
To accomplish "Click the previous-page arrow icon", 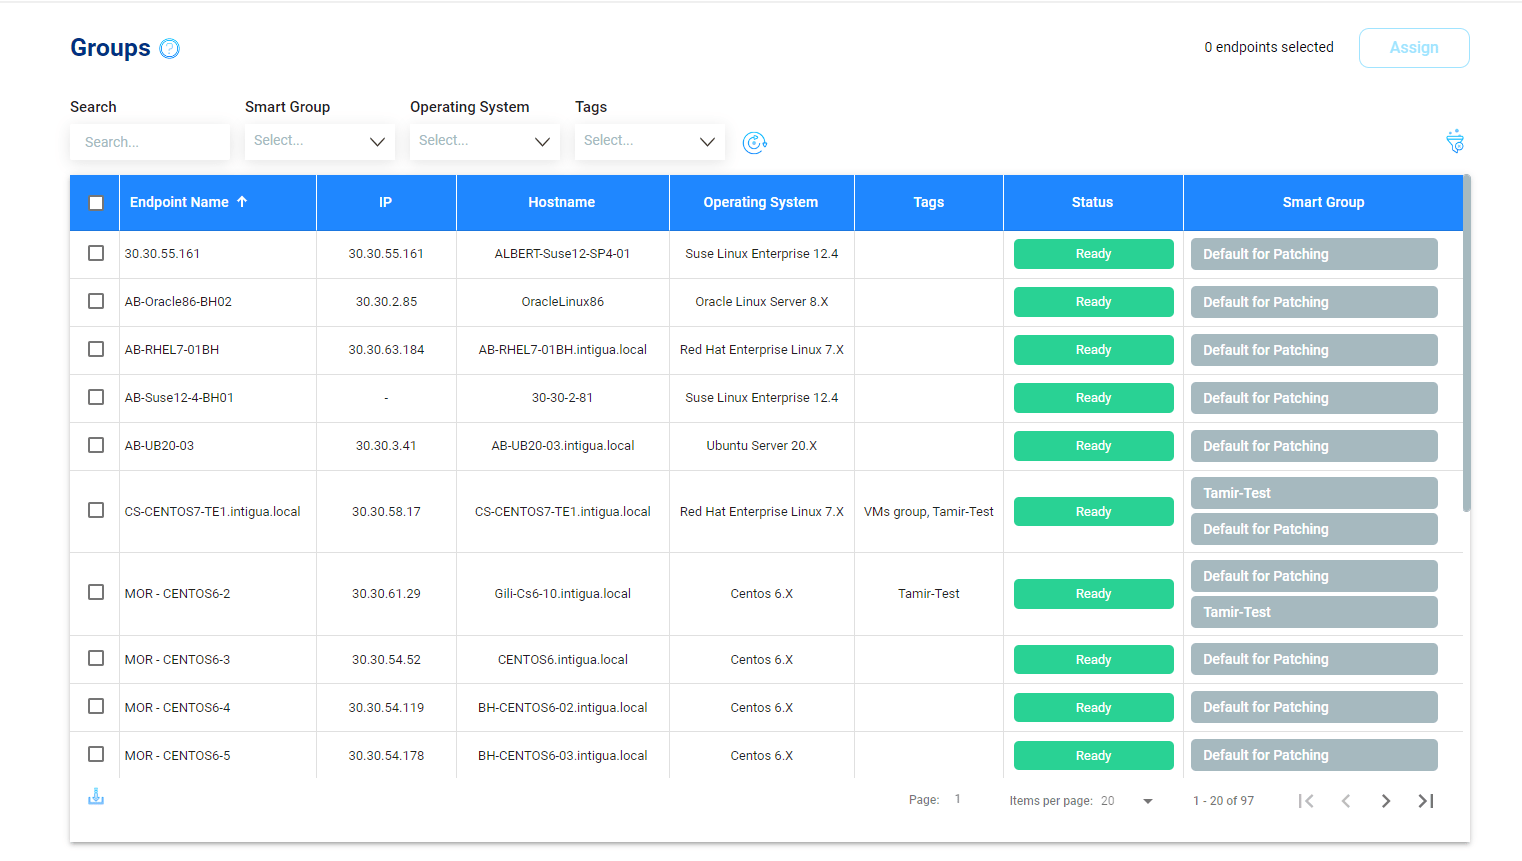I will [1346, 800].
